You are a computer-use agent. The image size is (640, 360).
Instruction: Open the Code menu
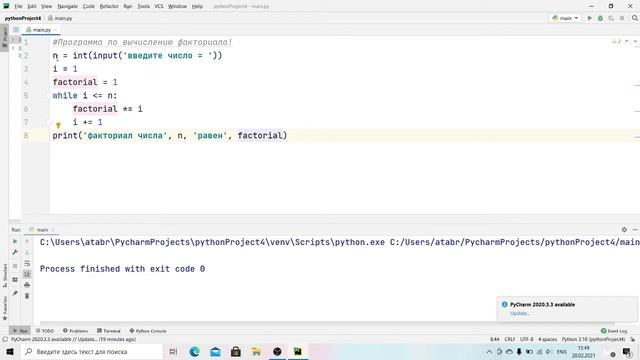coord(89,6)
